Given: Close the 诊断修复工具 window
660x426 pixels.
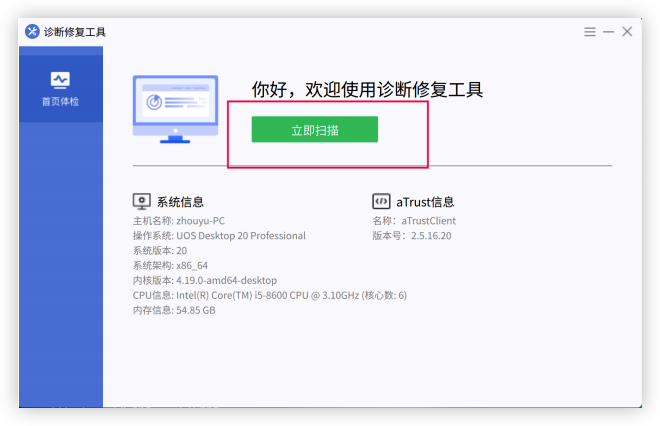Looking at the screenshot, I should [x=627, y=32].
